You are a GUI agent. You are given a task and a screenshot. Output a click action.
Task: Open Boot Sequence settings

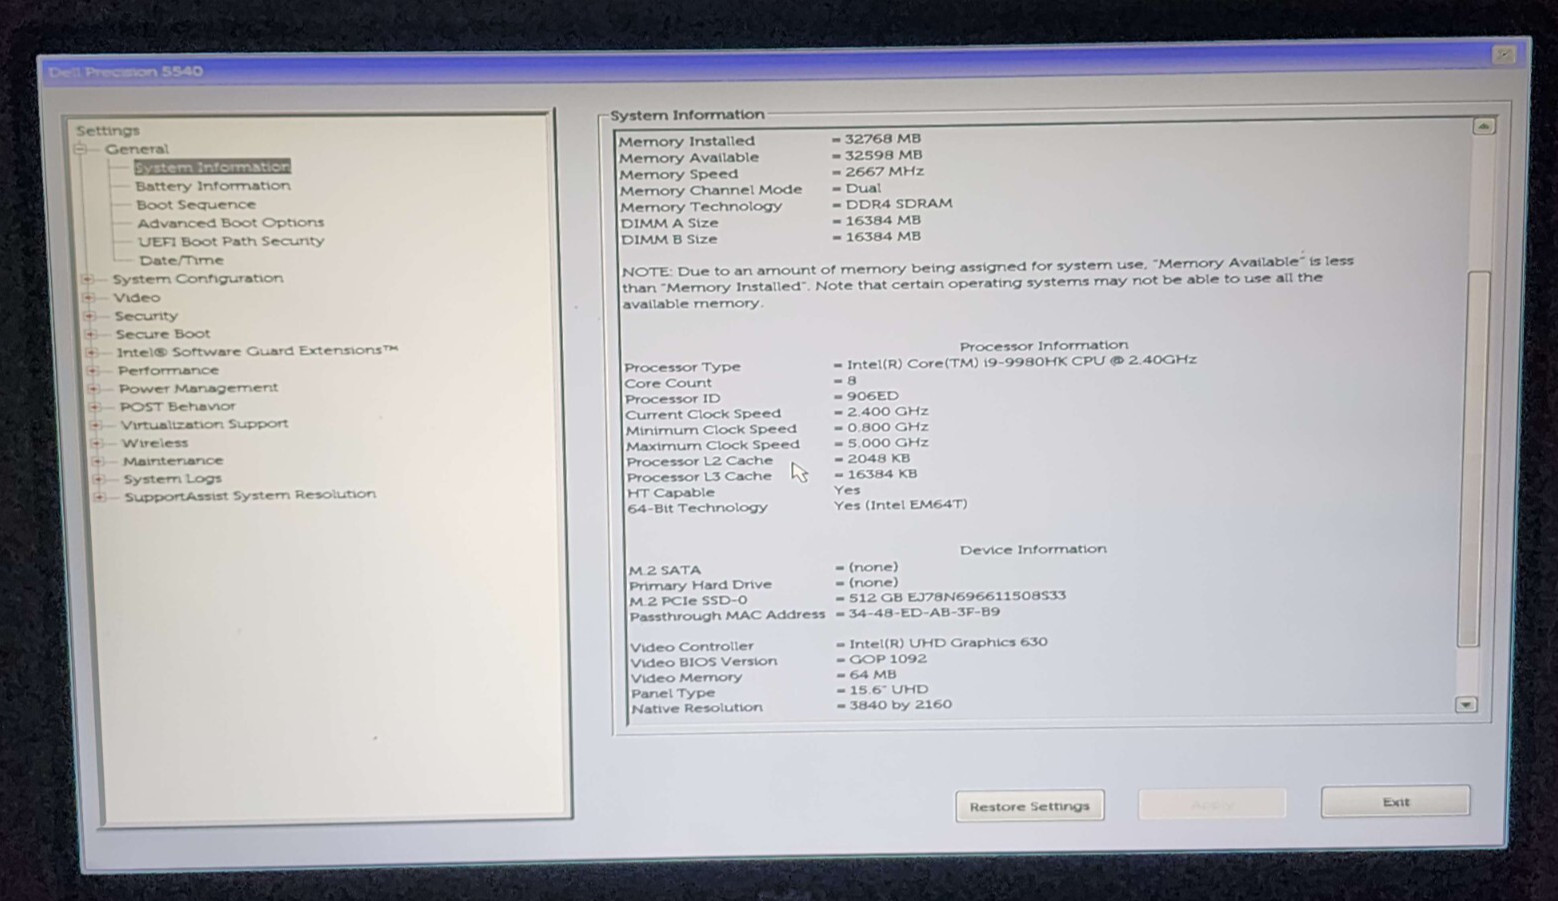point(196,204)
